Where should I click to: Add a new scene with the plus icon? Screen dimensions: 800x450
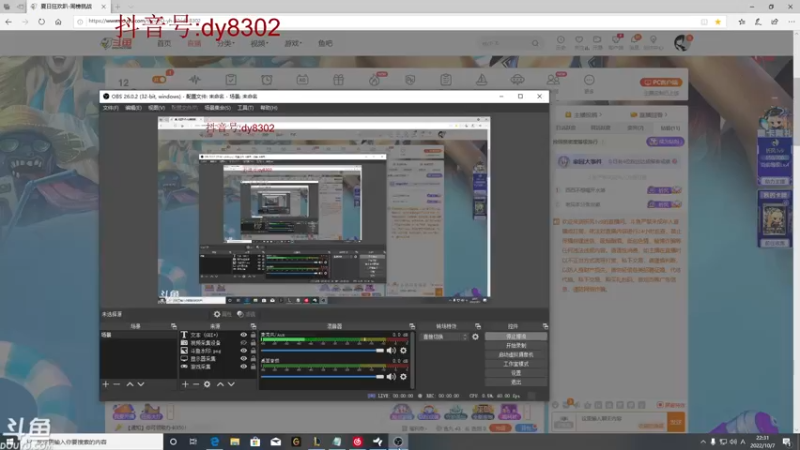(106, 384)
